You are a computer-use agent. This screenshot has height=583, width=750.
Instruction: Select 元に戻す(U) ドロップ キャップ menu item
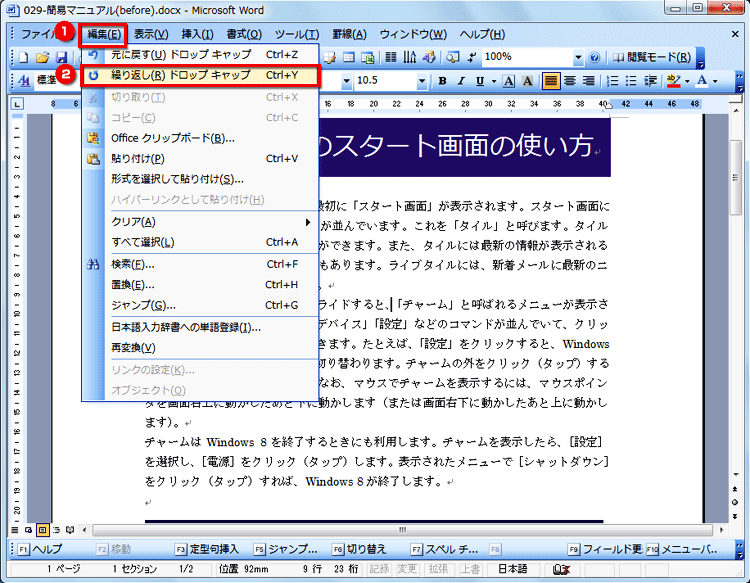200,55
